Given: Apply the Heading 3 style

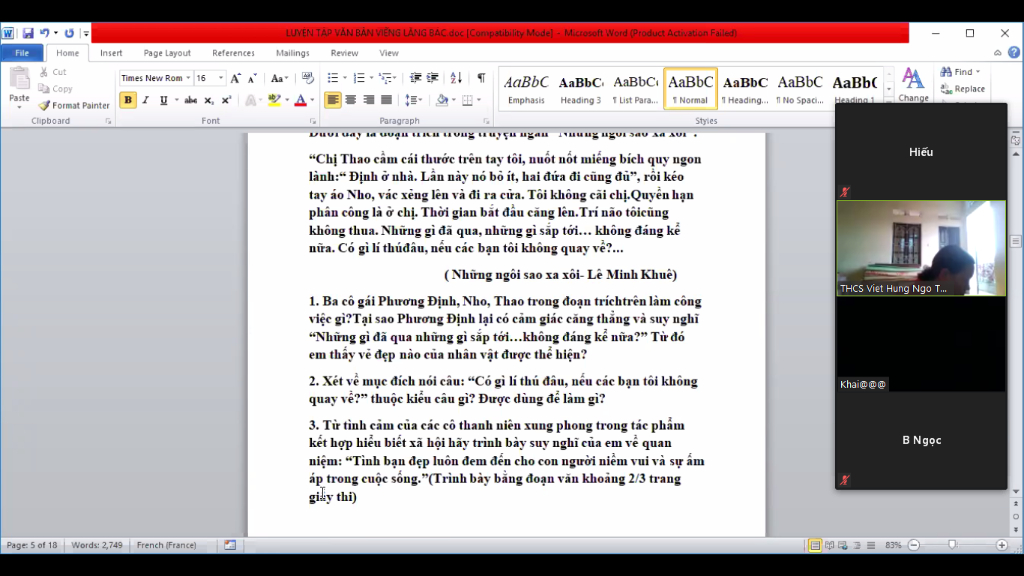Looking at the screenshot, I should (x=581, y=88).
